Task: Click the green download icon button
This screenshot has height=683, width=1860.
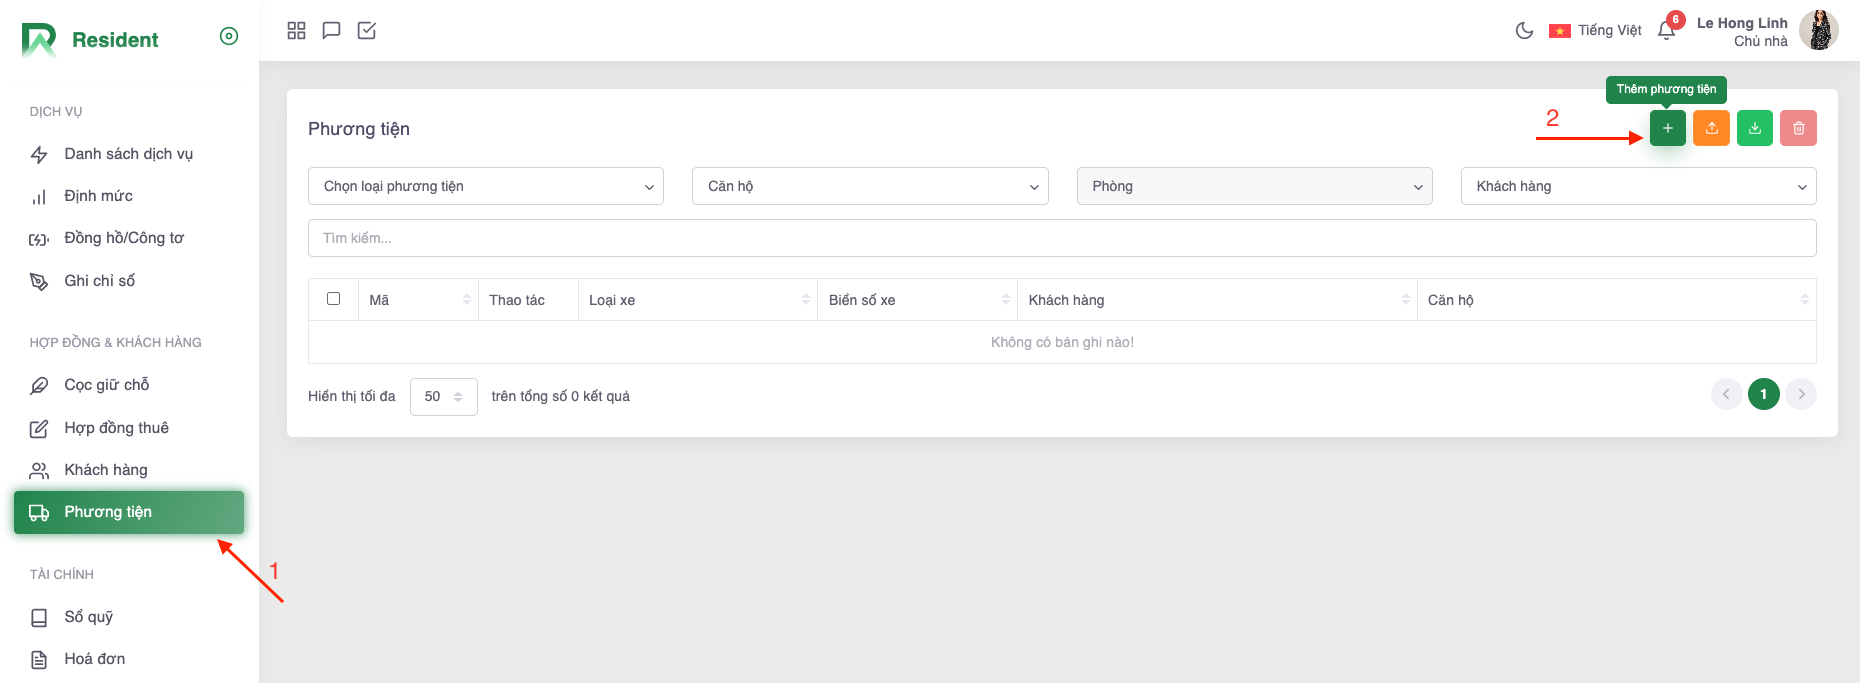Action: click(x=1754, y=128)
